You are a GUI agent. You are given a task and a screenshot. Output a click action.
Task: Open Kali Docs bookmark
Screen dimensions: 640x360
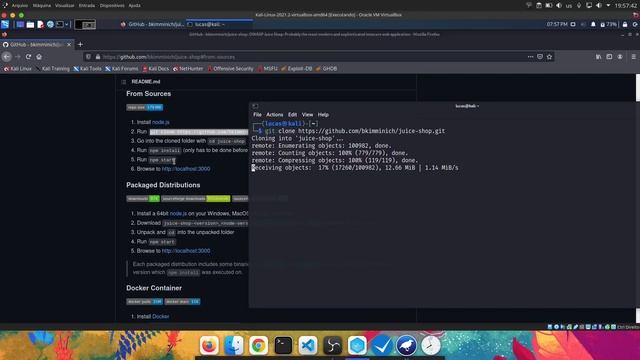pyautogui.click(x=156, y=69)
